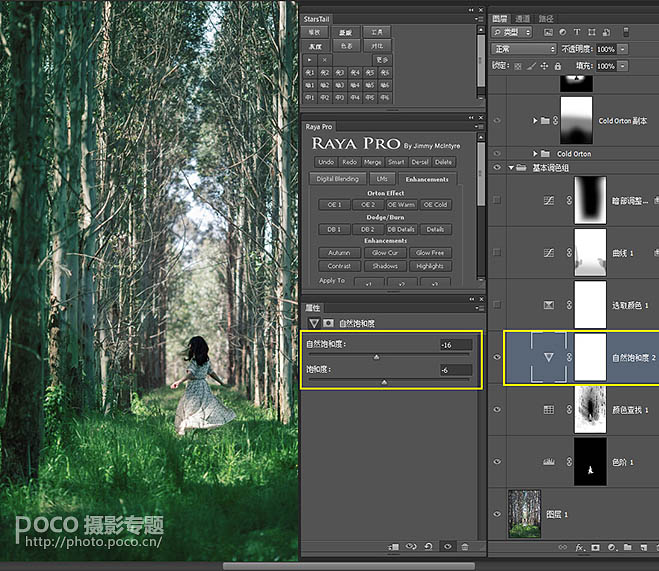Filter layers by shape type icon
This screenshot has height=571, width=659.
tap(592, 32)
